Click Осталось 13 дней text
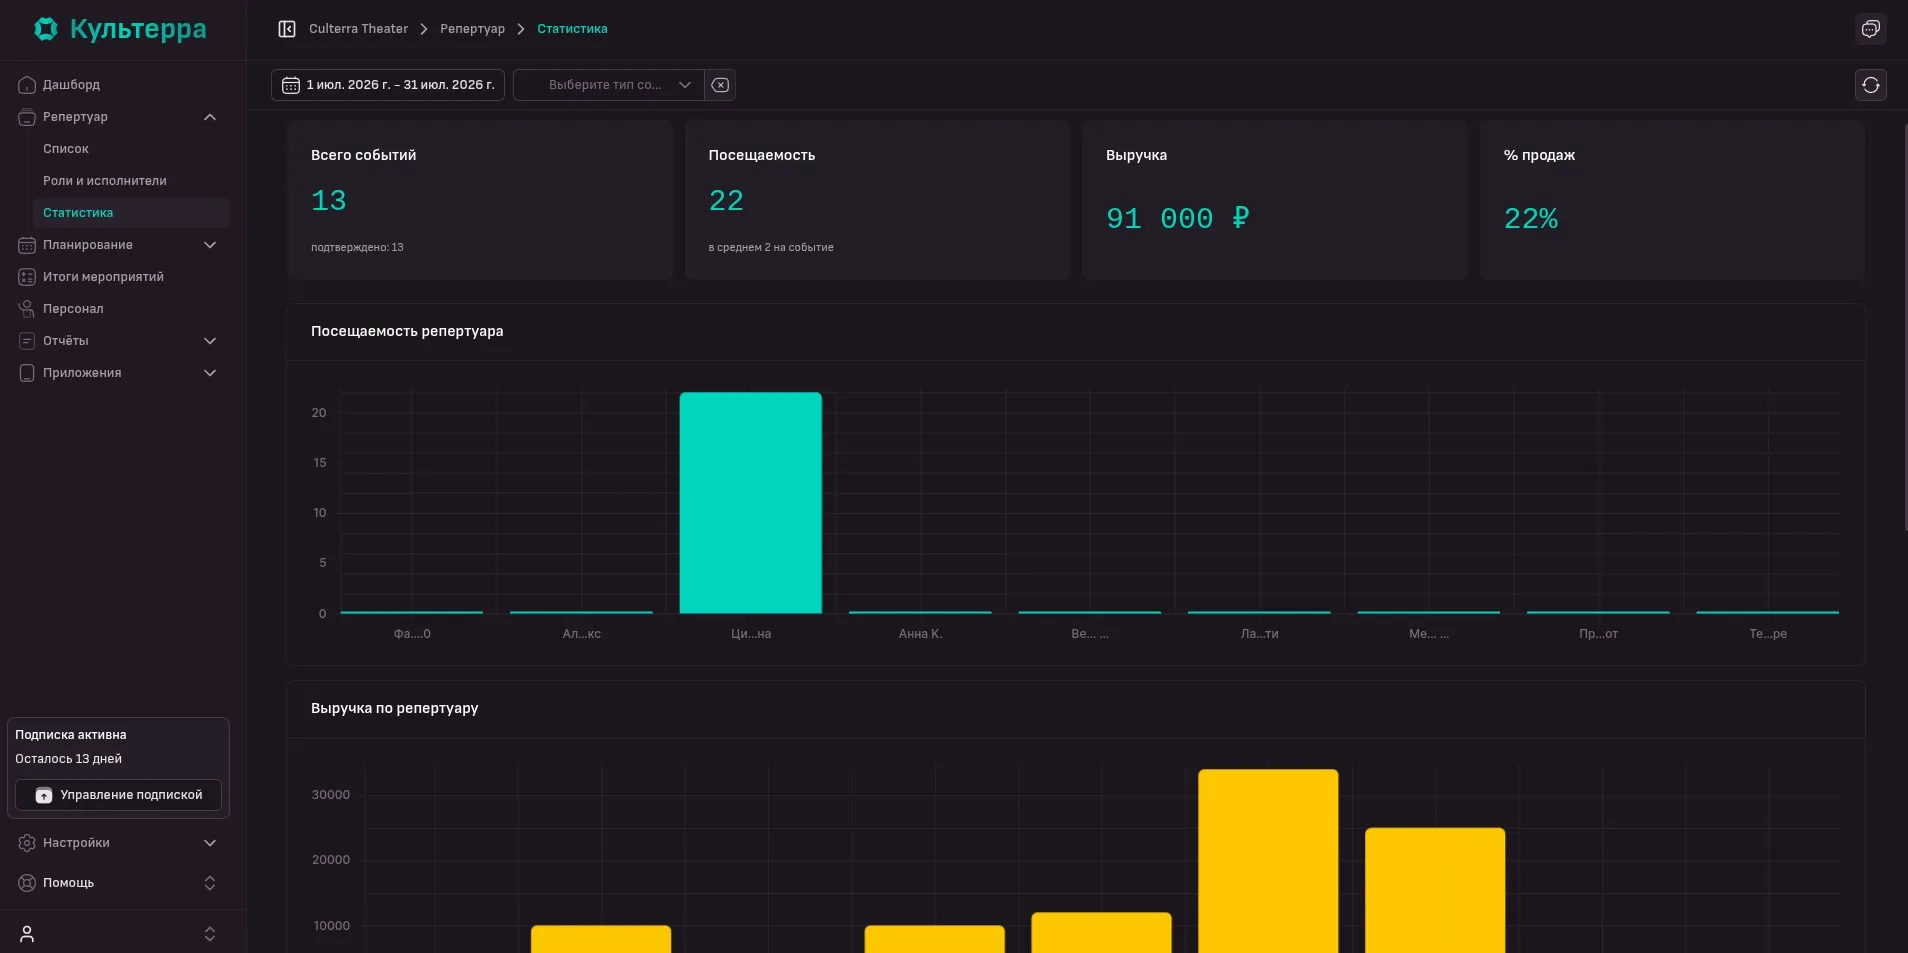This screenshot has width=1908, height=953. 68,759
